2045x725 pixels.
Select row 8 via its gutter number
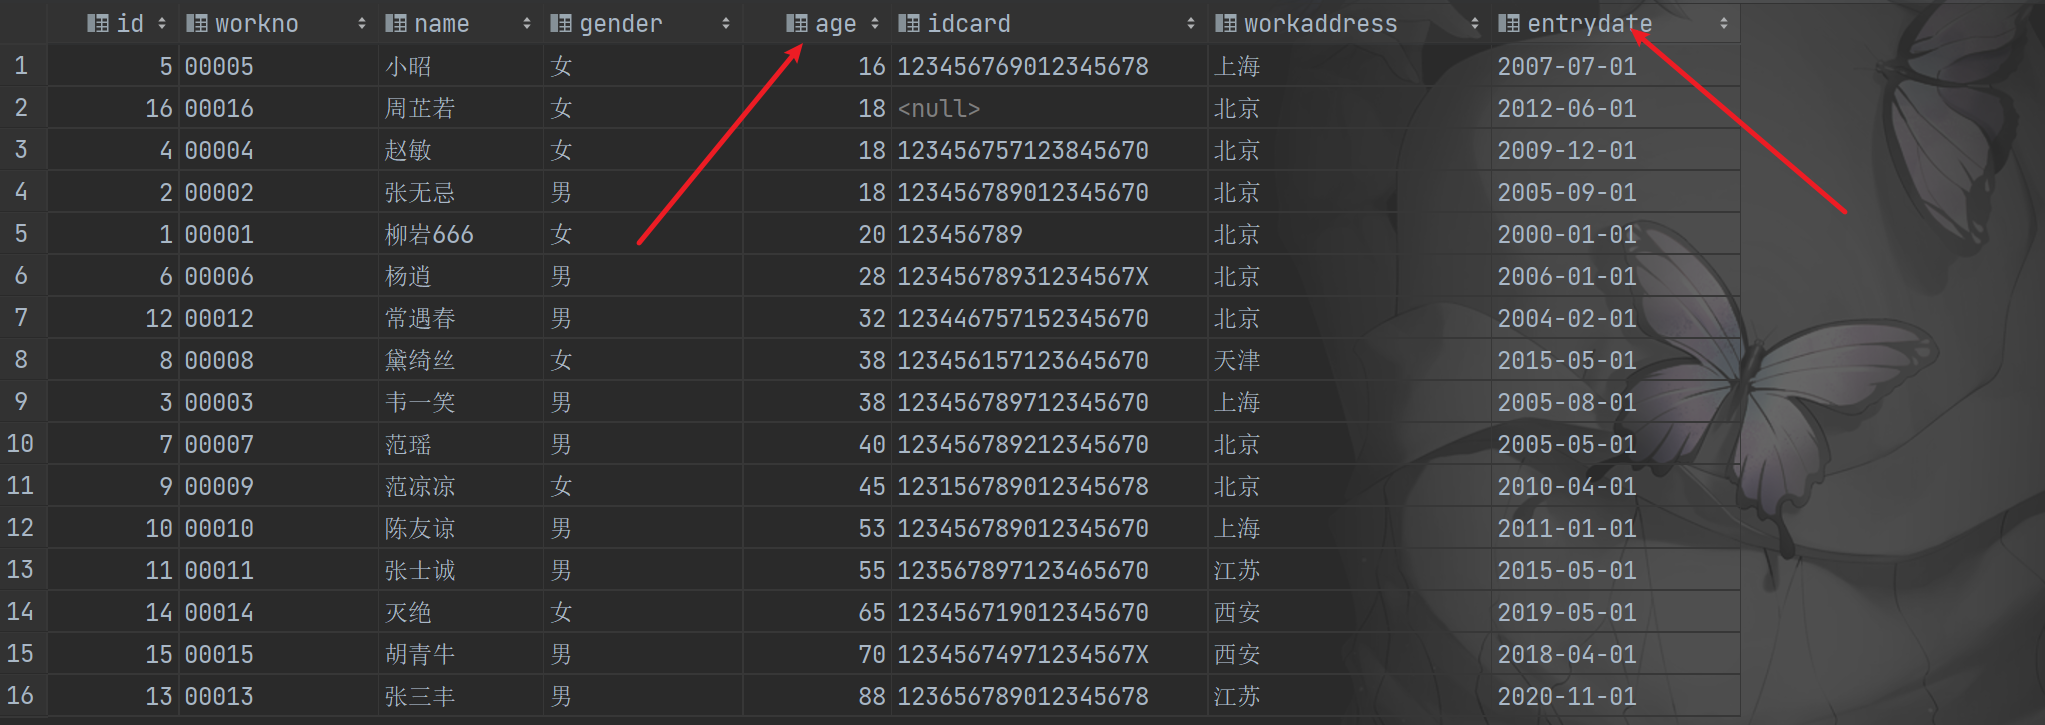click(21, 360)
